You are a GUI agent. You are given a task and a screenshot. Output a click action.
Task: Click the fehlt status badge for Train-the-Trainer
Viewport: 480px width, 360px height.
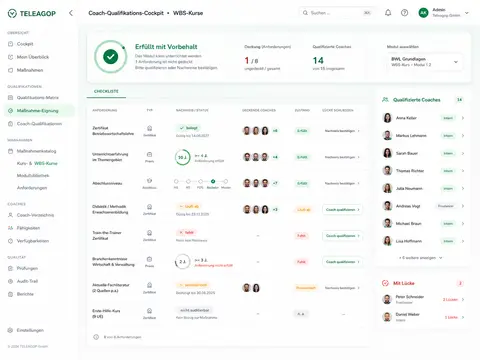tap(186, 232)
